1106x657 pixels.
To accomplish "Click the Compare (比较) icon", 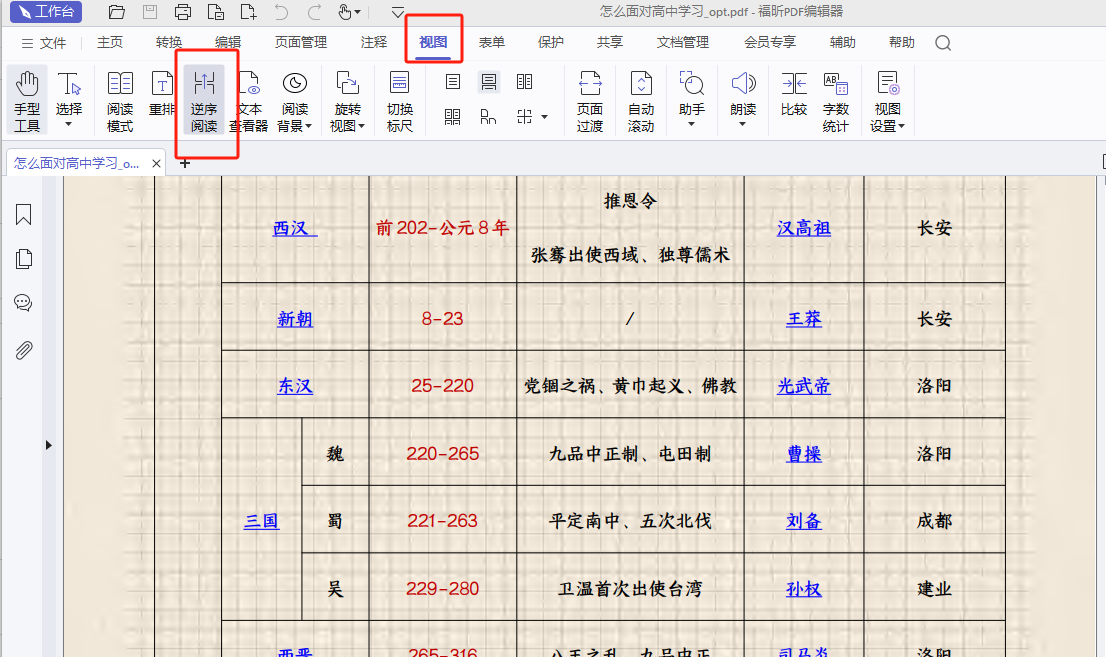I will tap(794, 100).
